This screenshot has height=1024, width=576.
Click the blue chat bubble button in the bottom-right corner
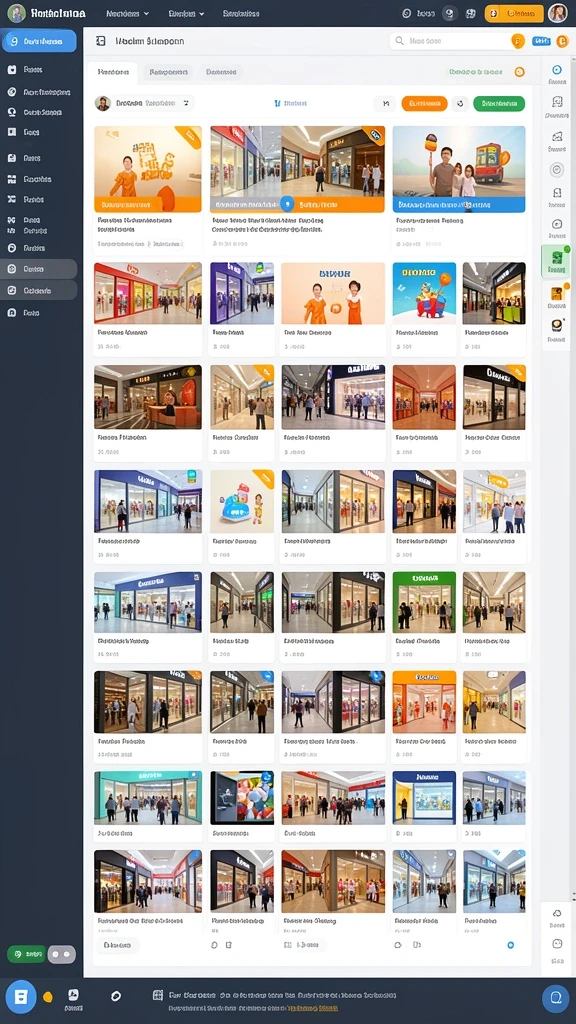[556, 998]
